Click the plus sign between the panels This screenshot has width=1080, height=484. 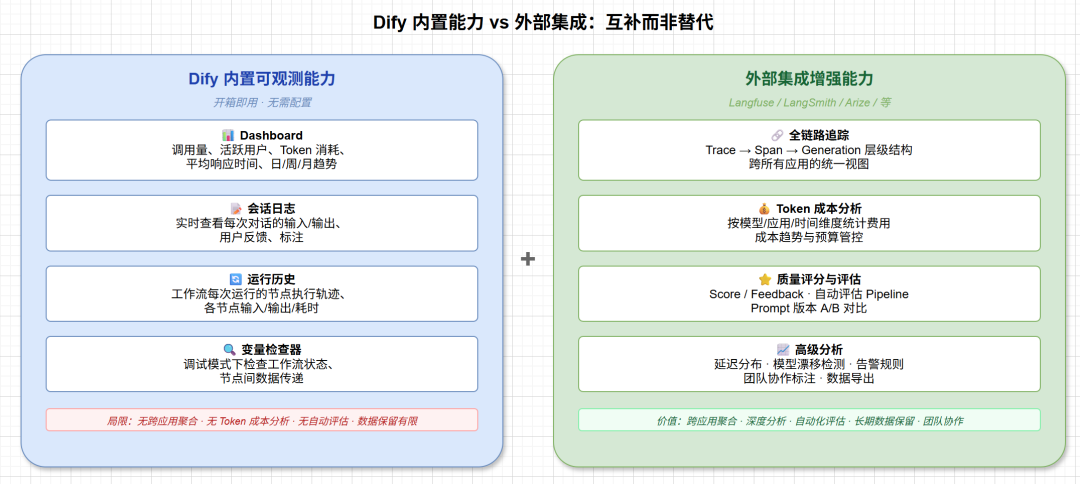click(528, 259)
